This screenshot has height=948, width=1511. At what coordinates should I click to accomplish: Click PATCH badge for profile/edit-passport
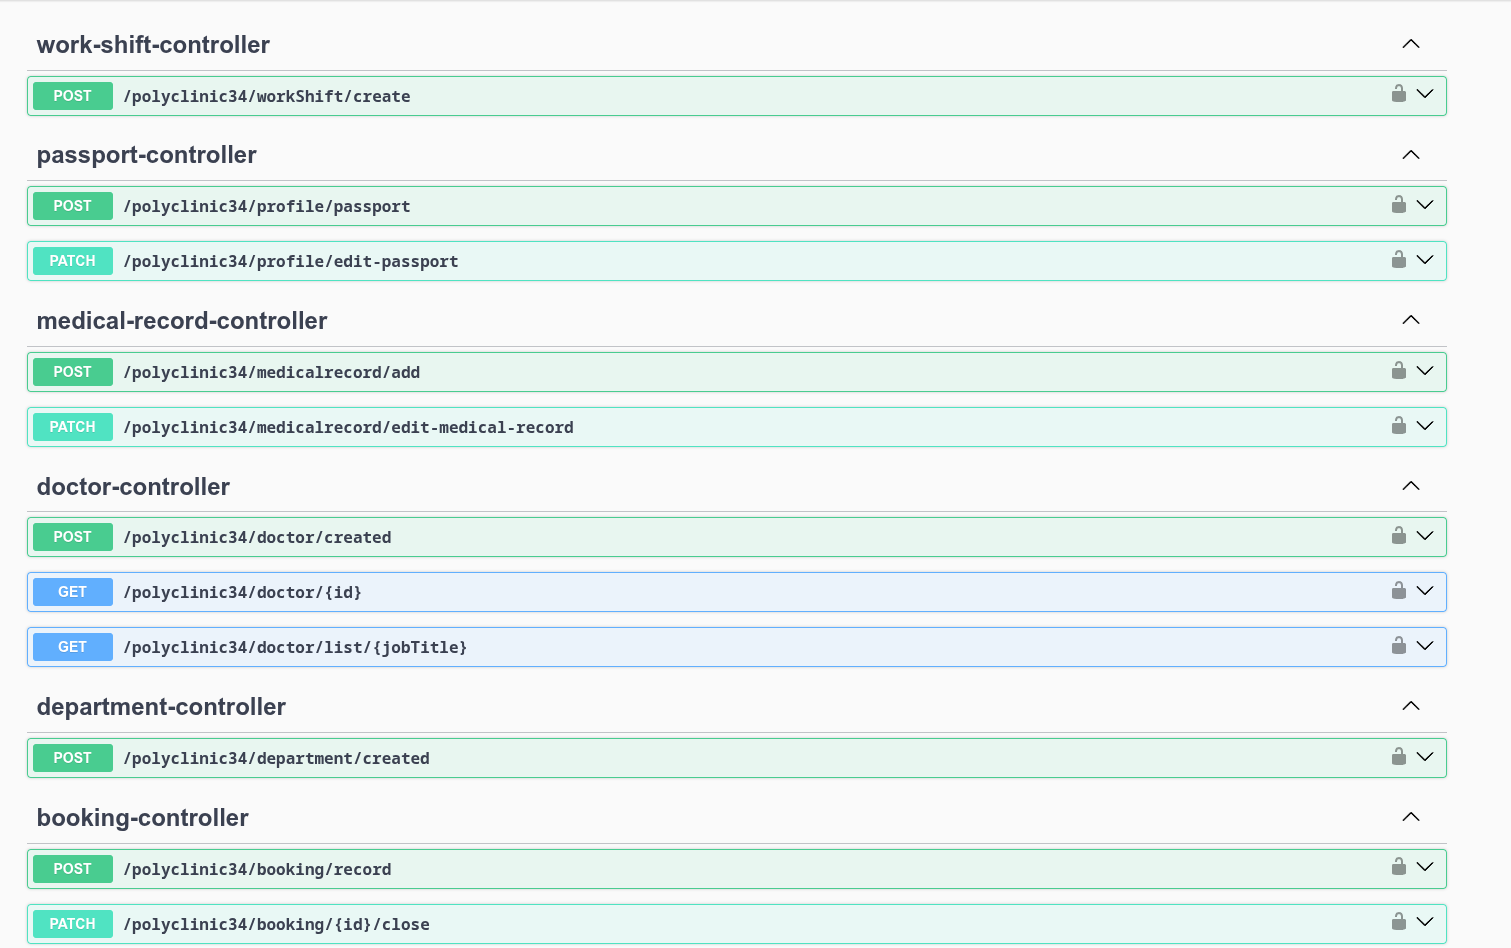[x=73, y=261]
